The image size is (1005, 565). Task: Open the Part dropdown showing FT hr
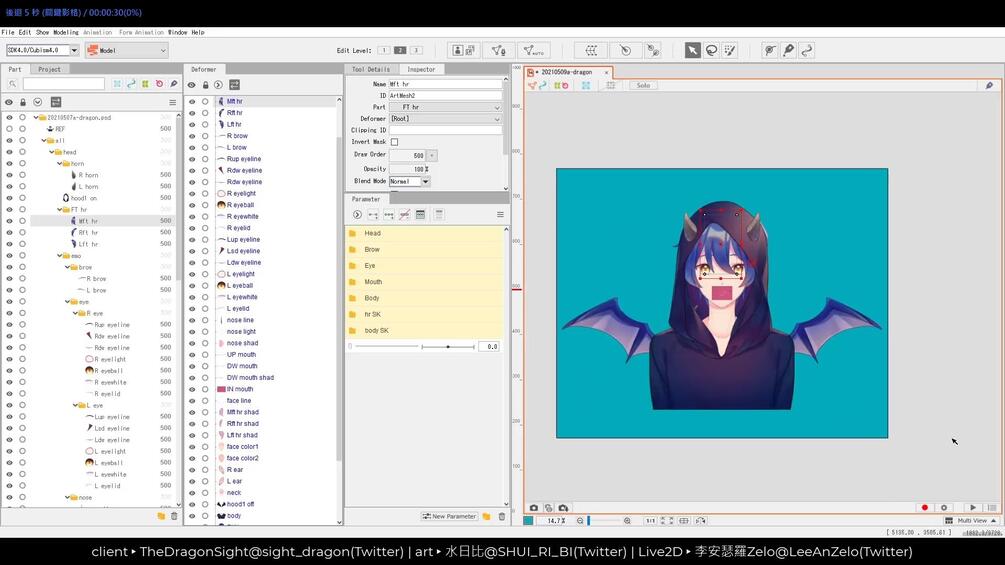(x=445, y=107)
